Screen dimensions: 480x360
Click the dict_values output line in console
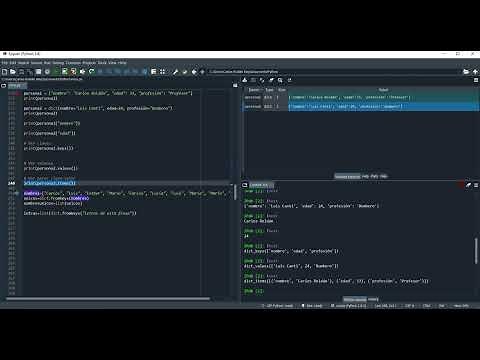pyautogui.click(x=291, y=266)
